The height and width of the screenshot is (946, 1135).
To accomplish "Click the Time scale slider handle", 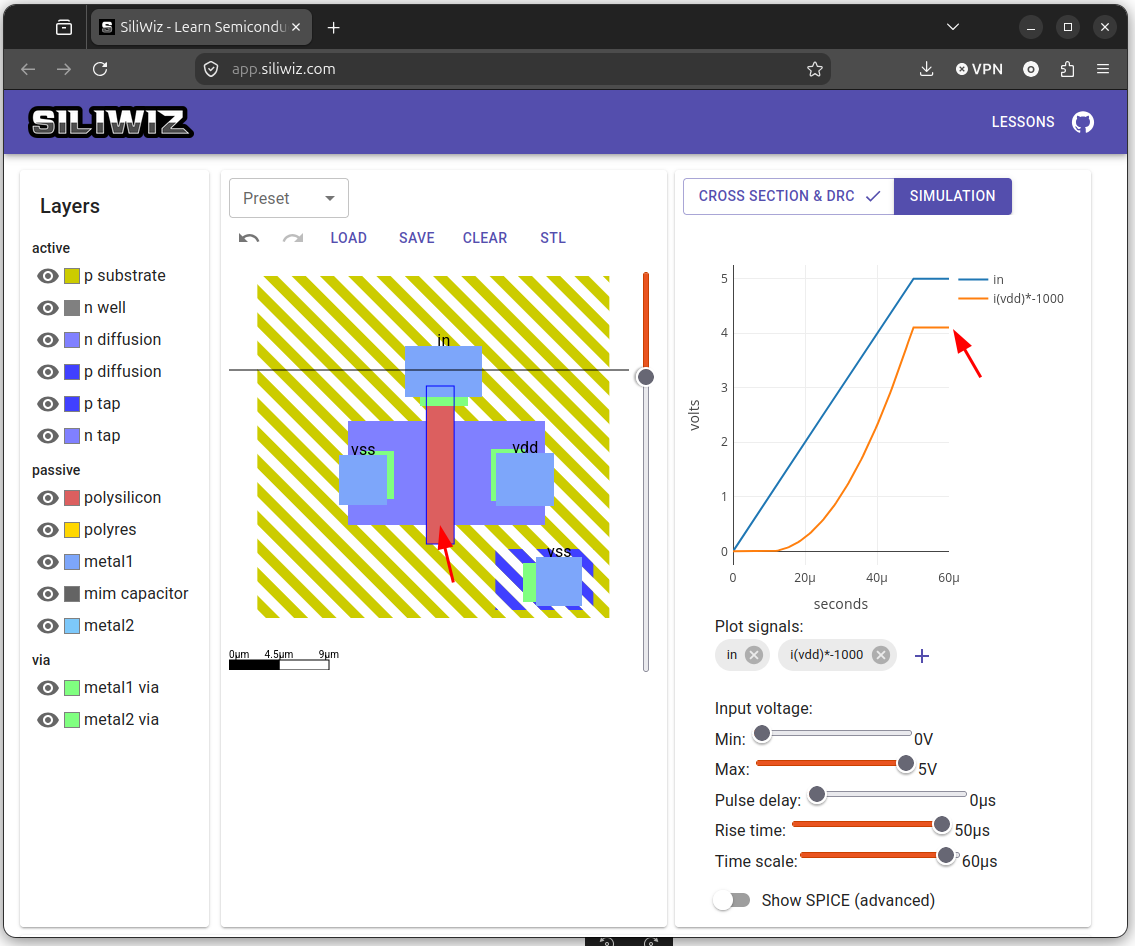I will click(x=945, y=856).
